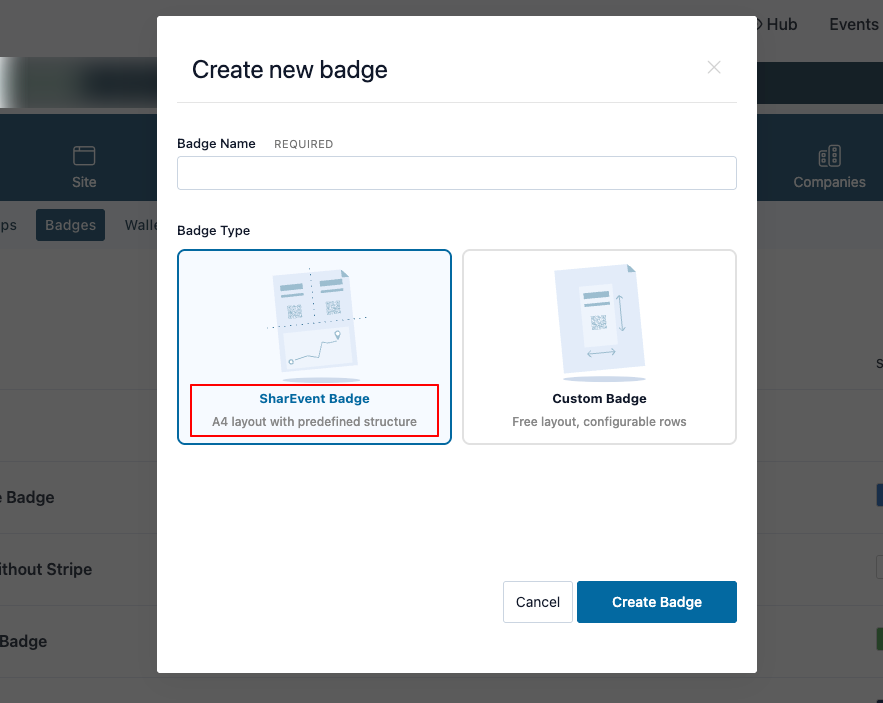
Task: Click the Companies label in navigation
Action: pyautogui.click(x=829, y=182)
